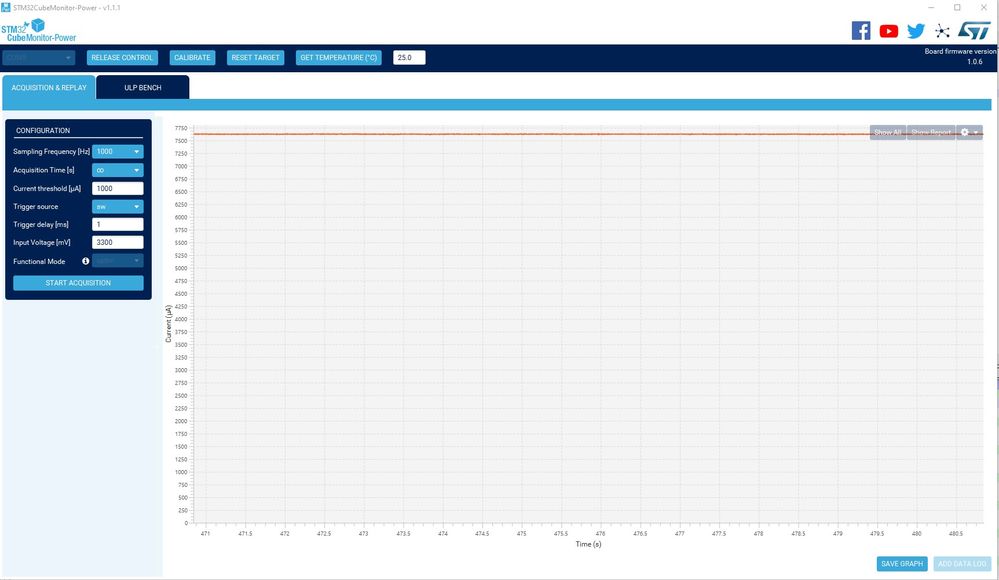999x580 pixels.
Task: Focus the Input Voltage input field
Action: click(118, 242)
